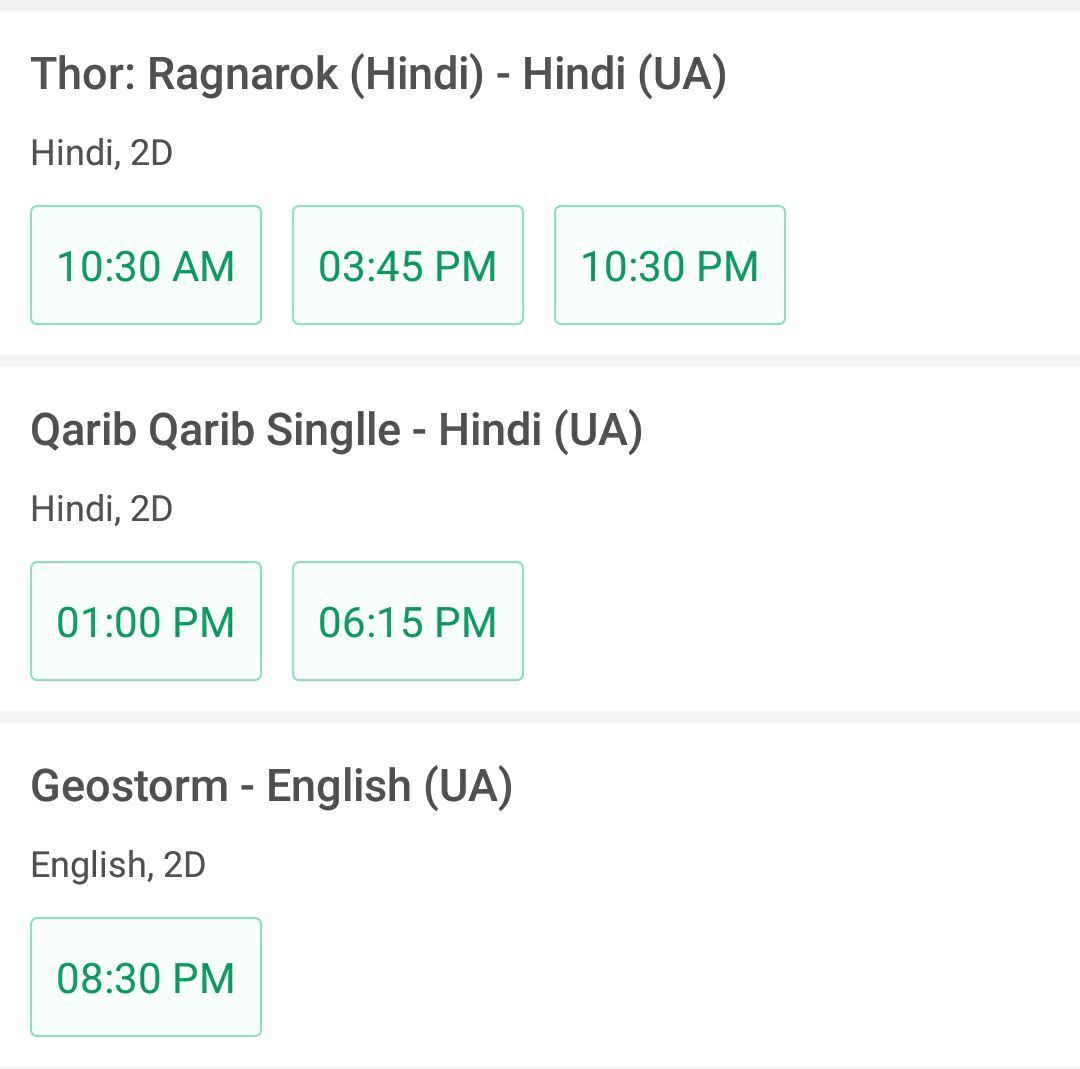Select the 06:15 PM Qarib Qarib Singlle showtime

coord(408,621)
